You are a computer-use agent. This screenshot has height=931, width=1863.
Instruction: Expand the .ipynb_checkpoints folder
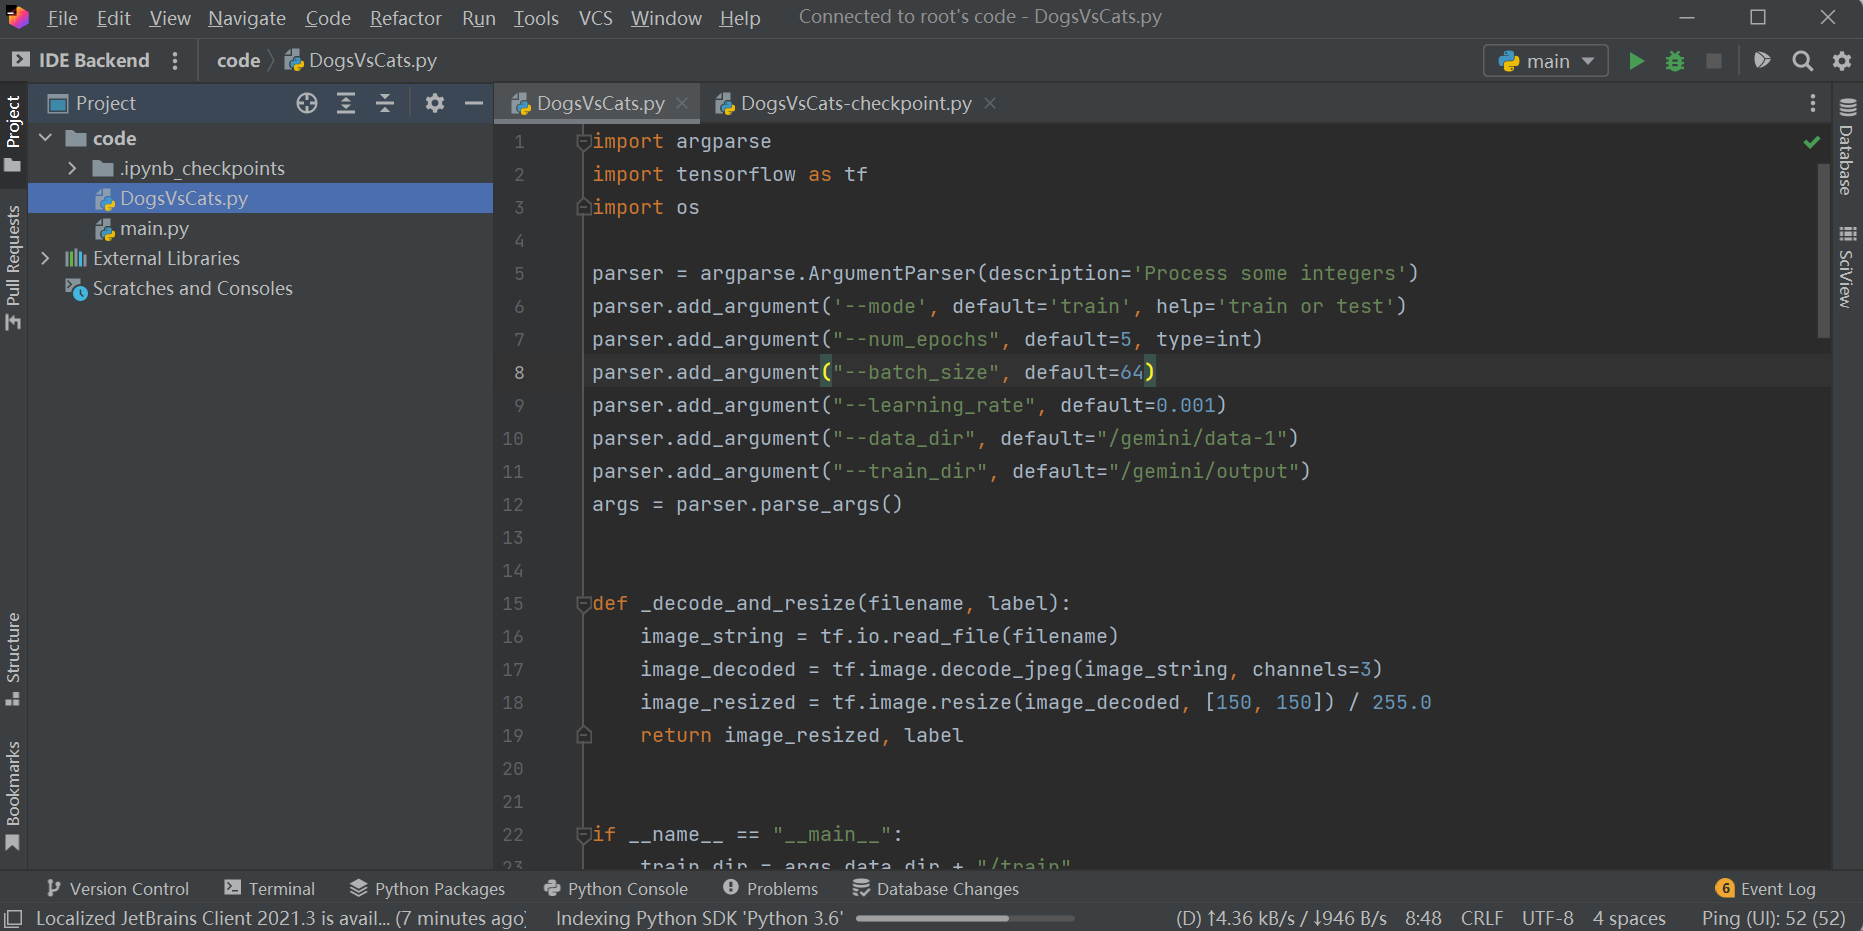[x=72, y=168]
